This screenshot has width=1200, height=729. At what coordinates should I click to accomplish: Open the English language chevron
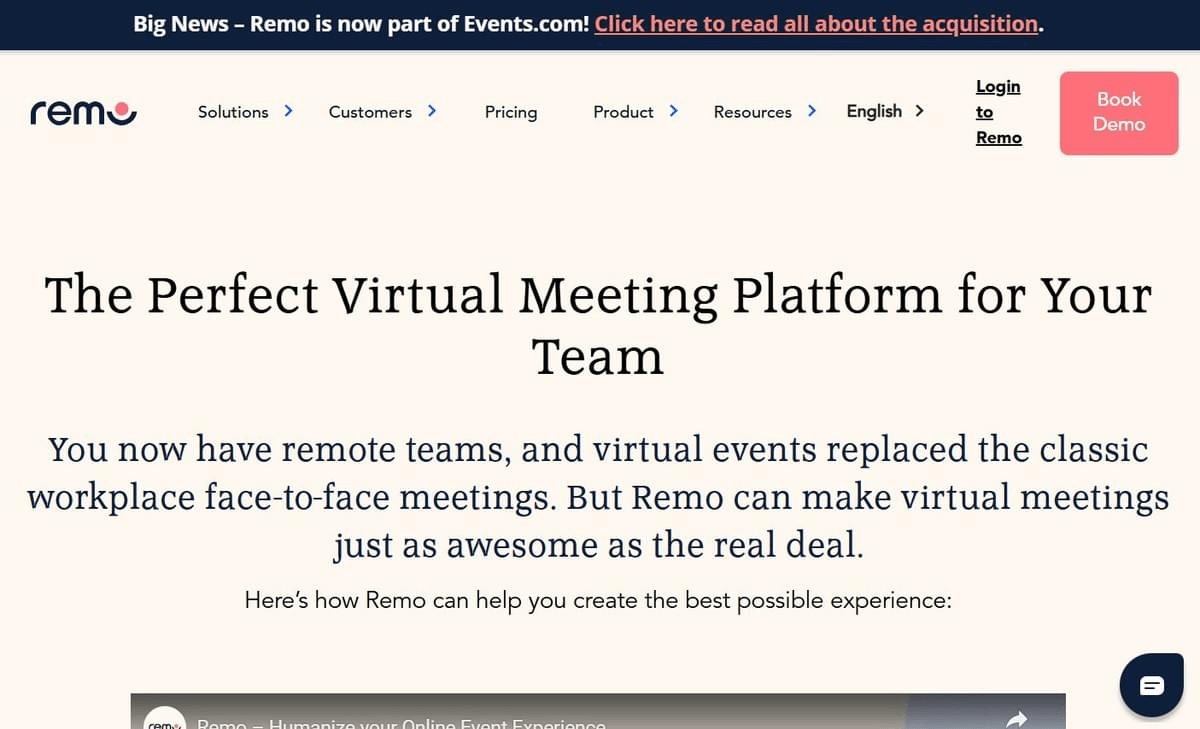(918, 111)
